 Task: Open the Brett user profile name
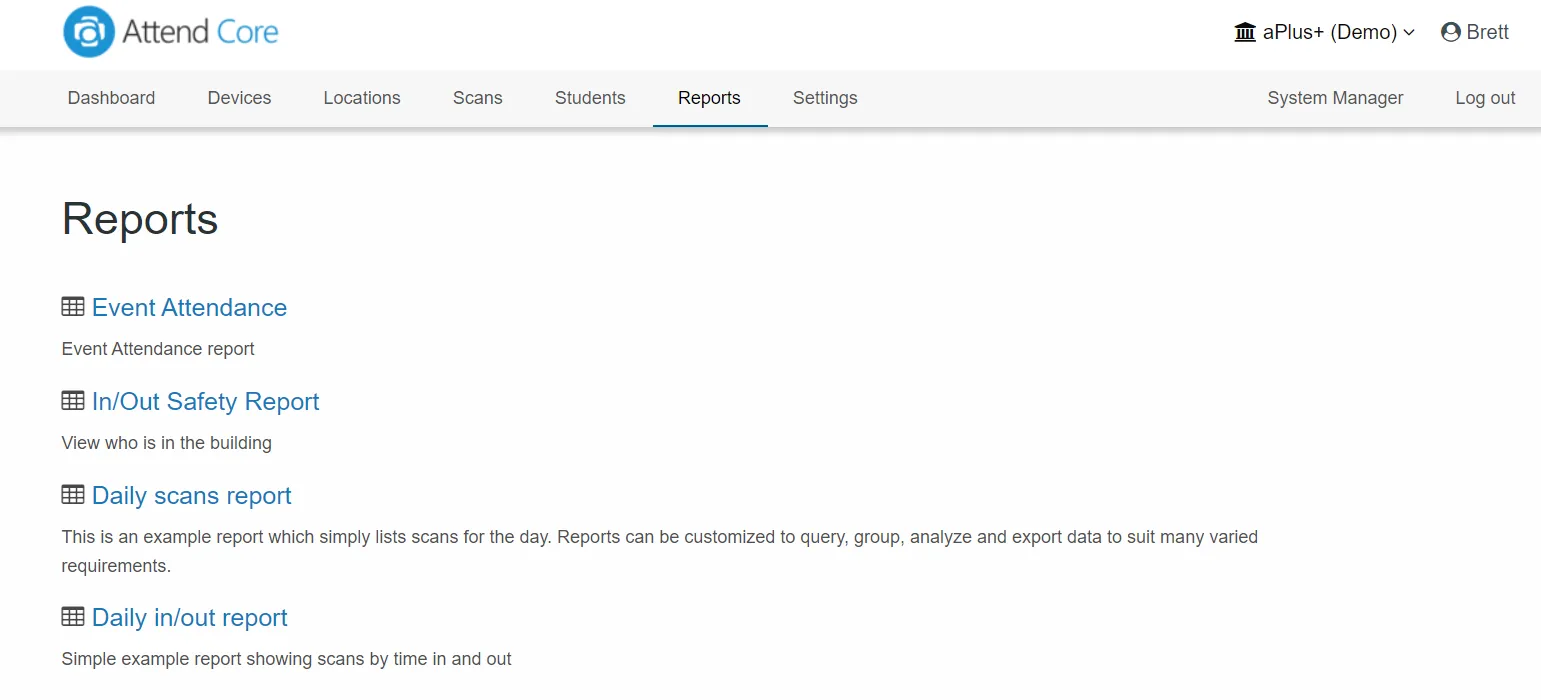pos(1487,32)
